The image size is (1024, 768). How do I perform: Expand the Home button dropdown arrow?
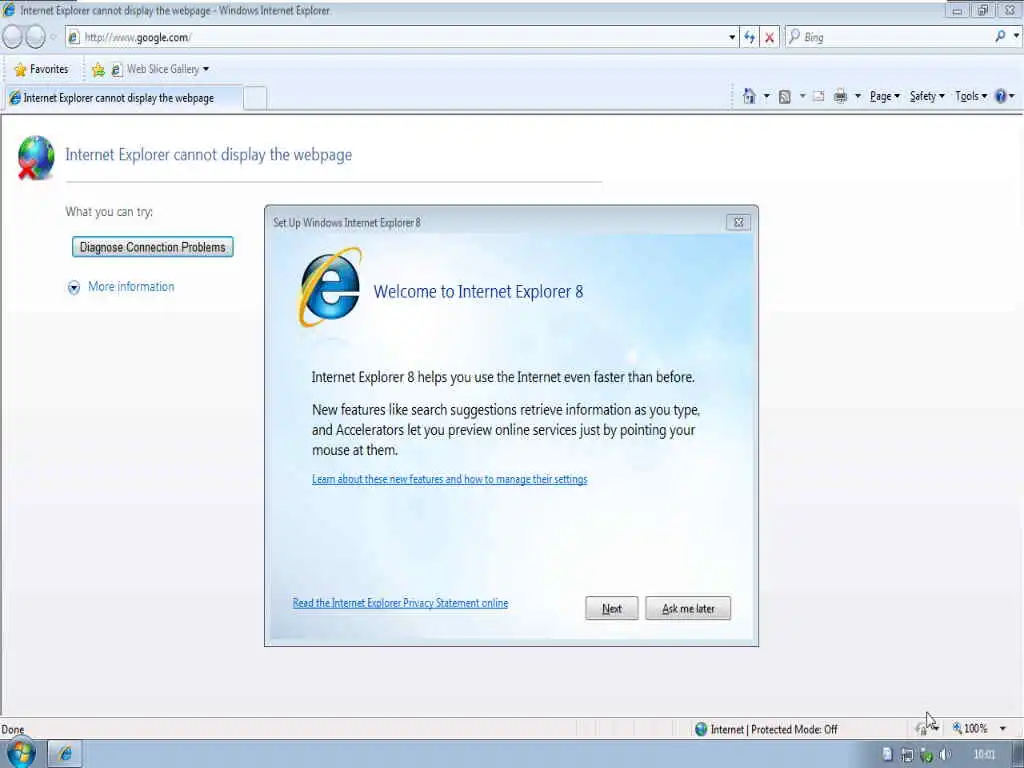pos(767,96)
